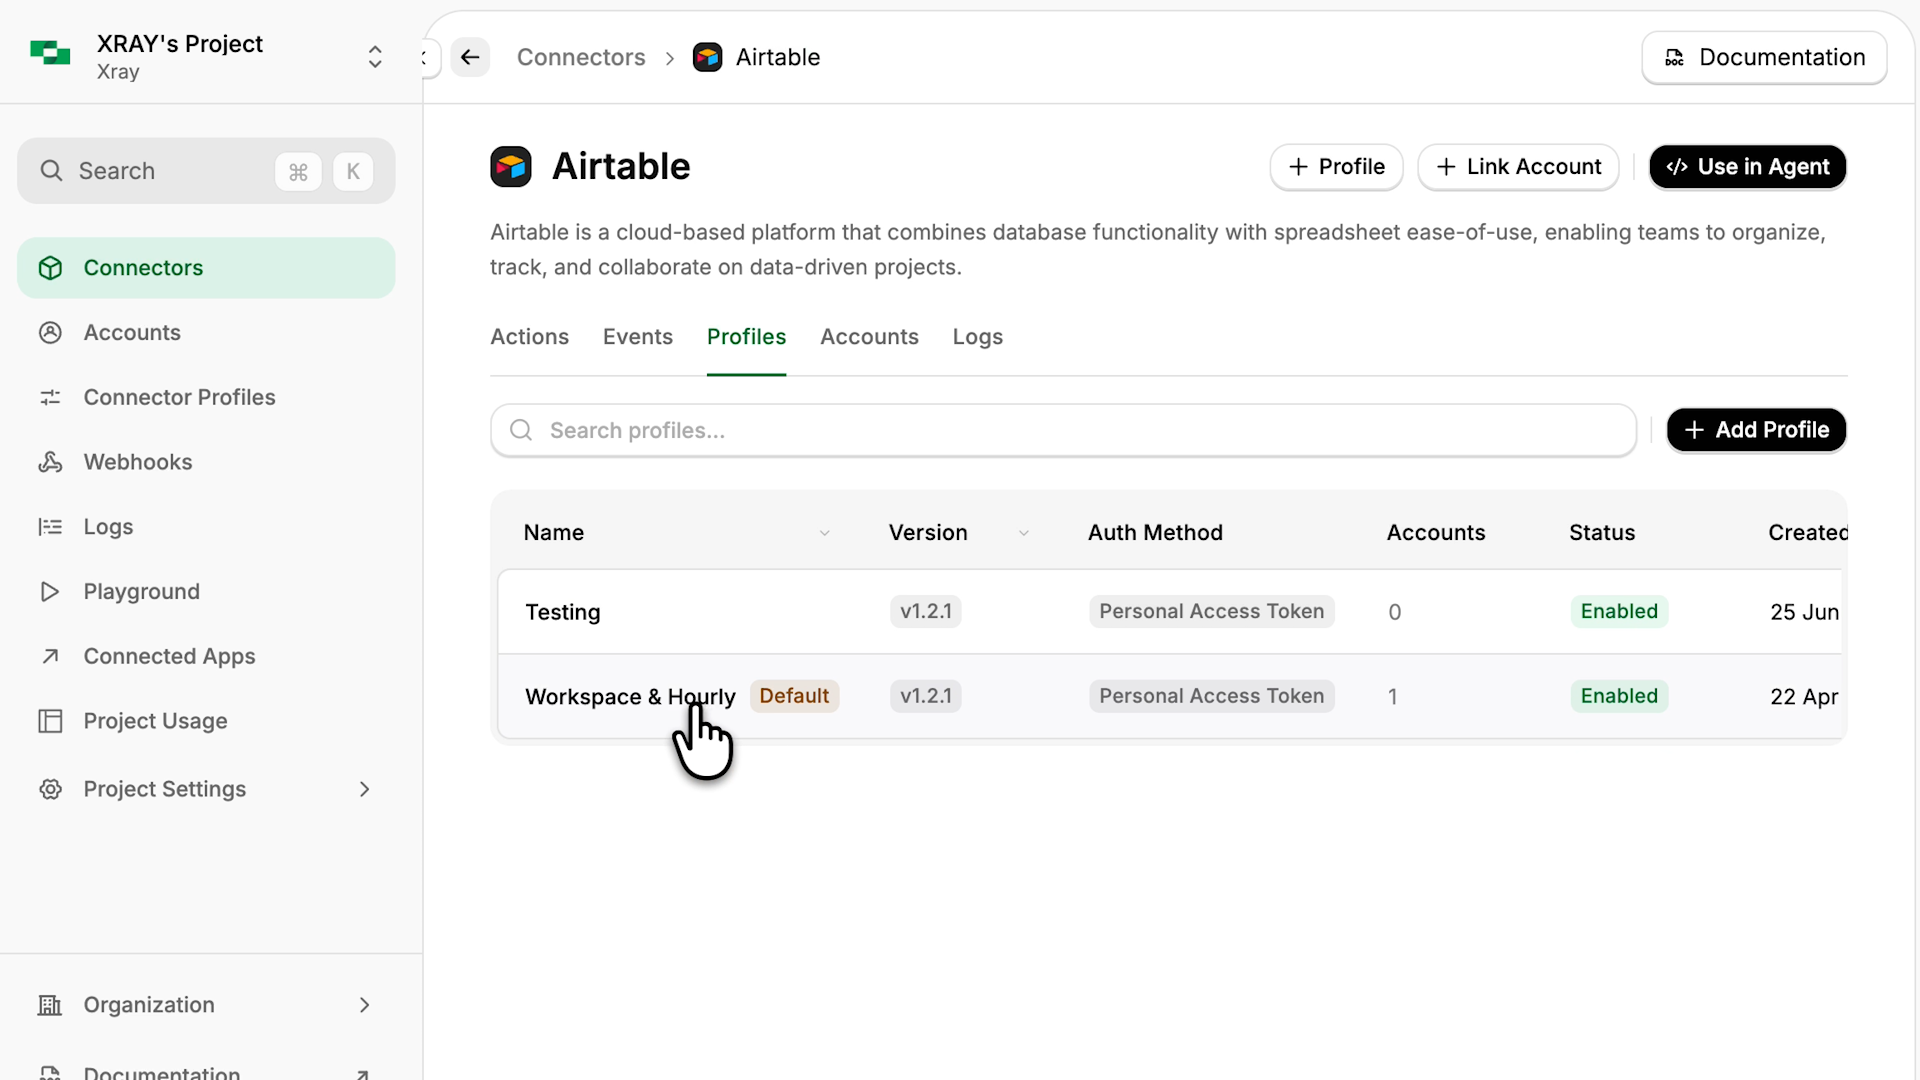Expand the Organization chevron
The image size is (1920, 1080).
[x=365, y=1005]
